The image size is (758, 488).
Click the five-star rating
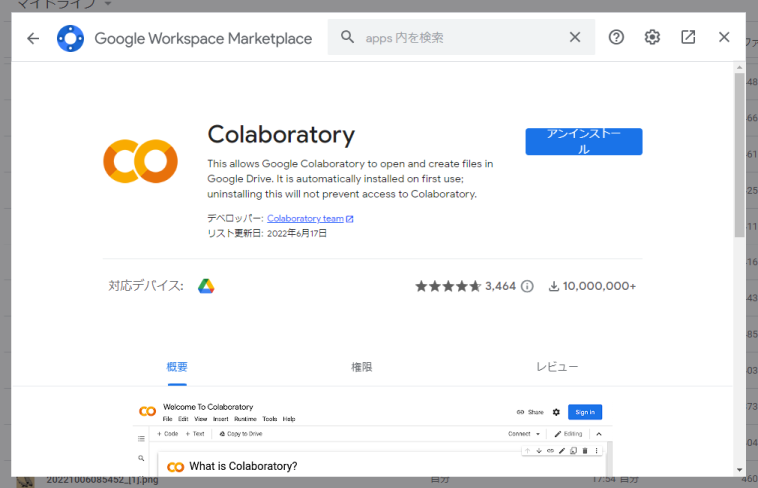click(448, 286)
